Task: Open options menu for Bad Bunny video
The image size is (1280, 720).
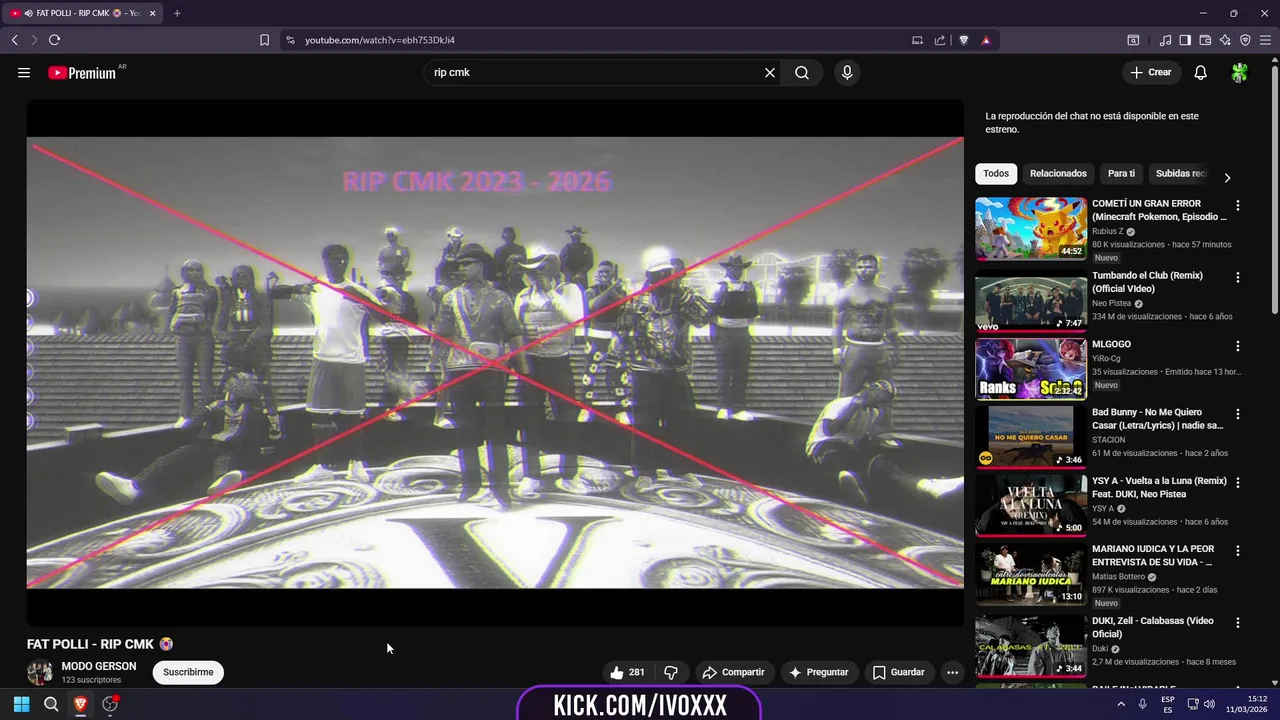Action: [1238, 414]
